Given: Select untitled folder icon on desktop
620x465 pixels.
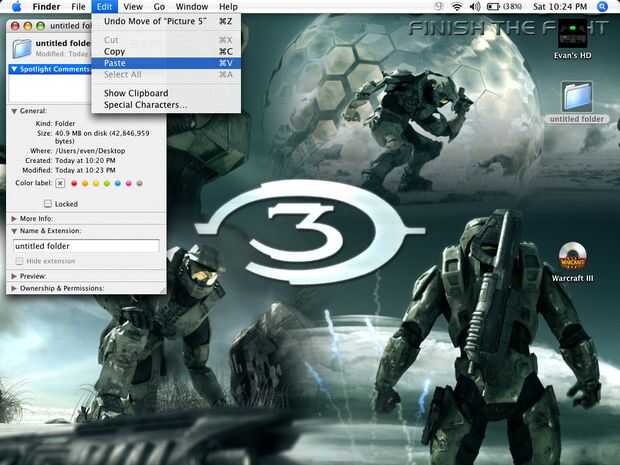Looking at the screenshot, I should point(577,96).
